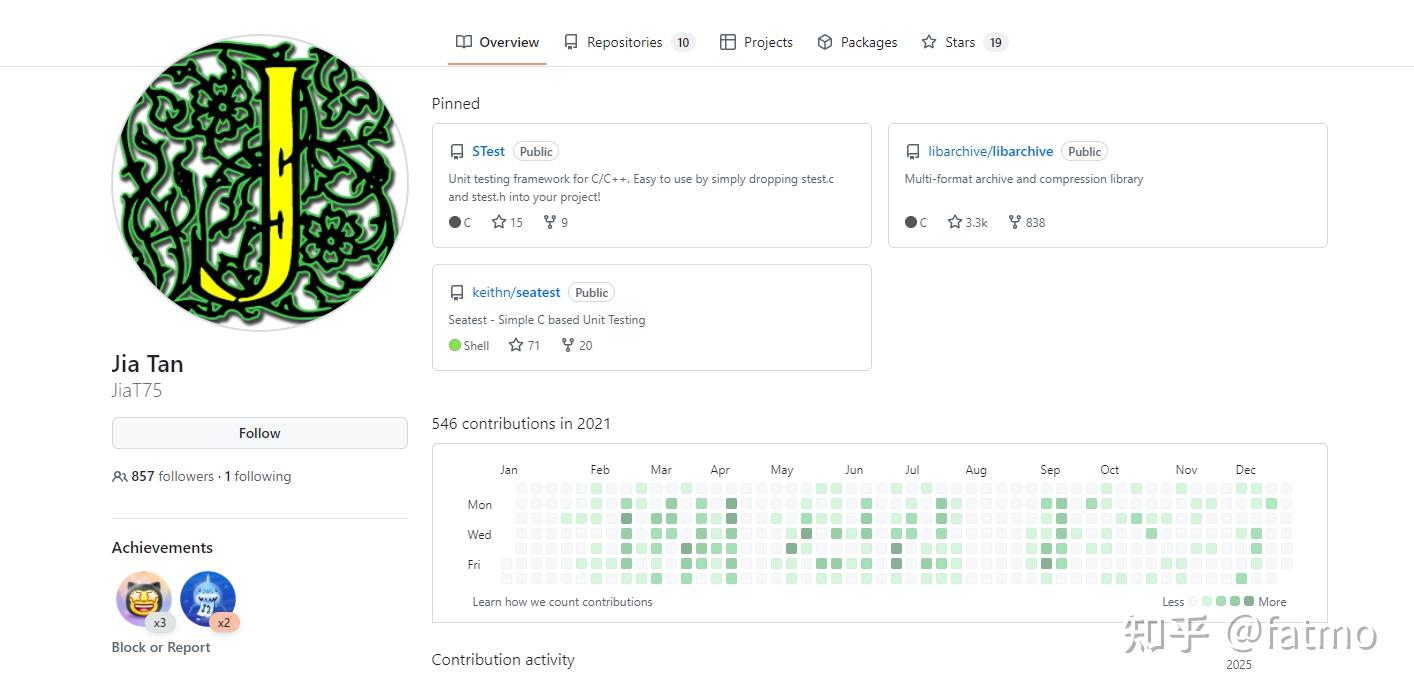Open the STest repository link
Viewport: 1414px width, 691px height.
(488, 152)
